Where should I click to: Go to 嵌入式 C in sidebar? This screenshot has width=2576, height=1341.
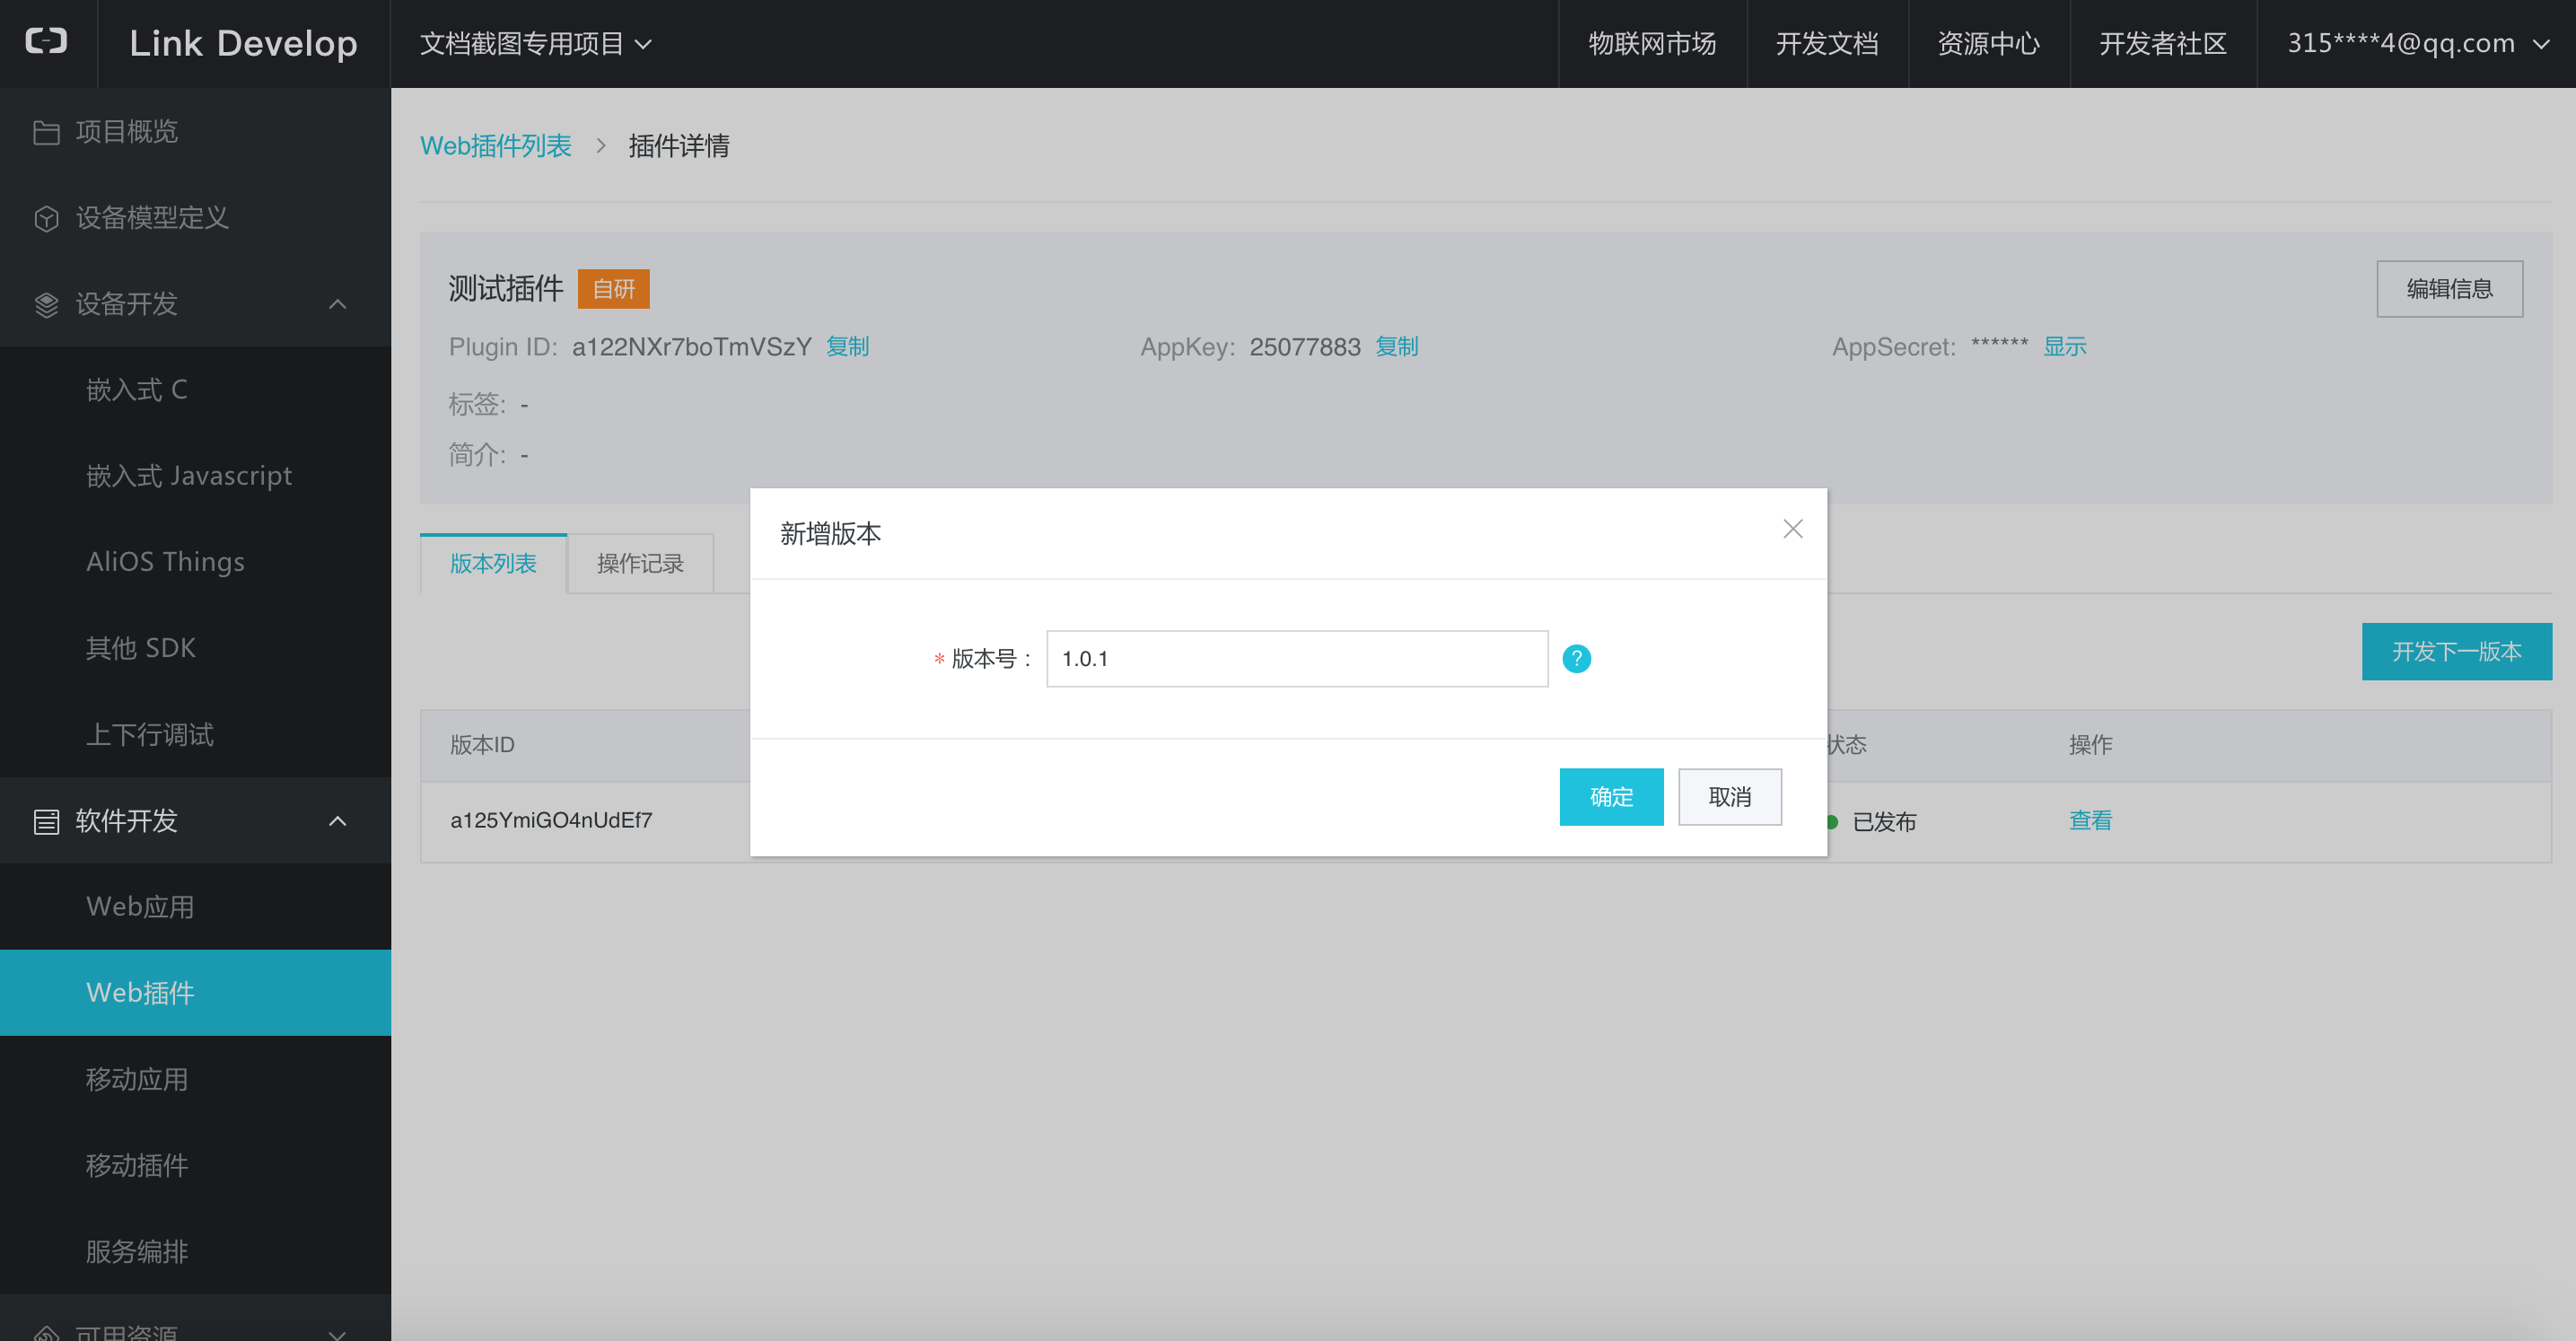pyautogui.click(x=195, y=390)
